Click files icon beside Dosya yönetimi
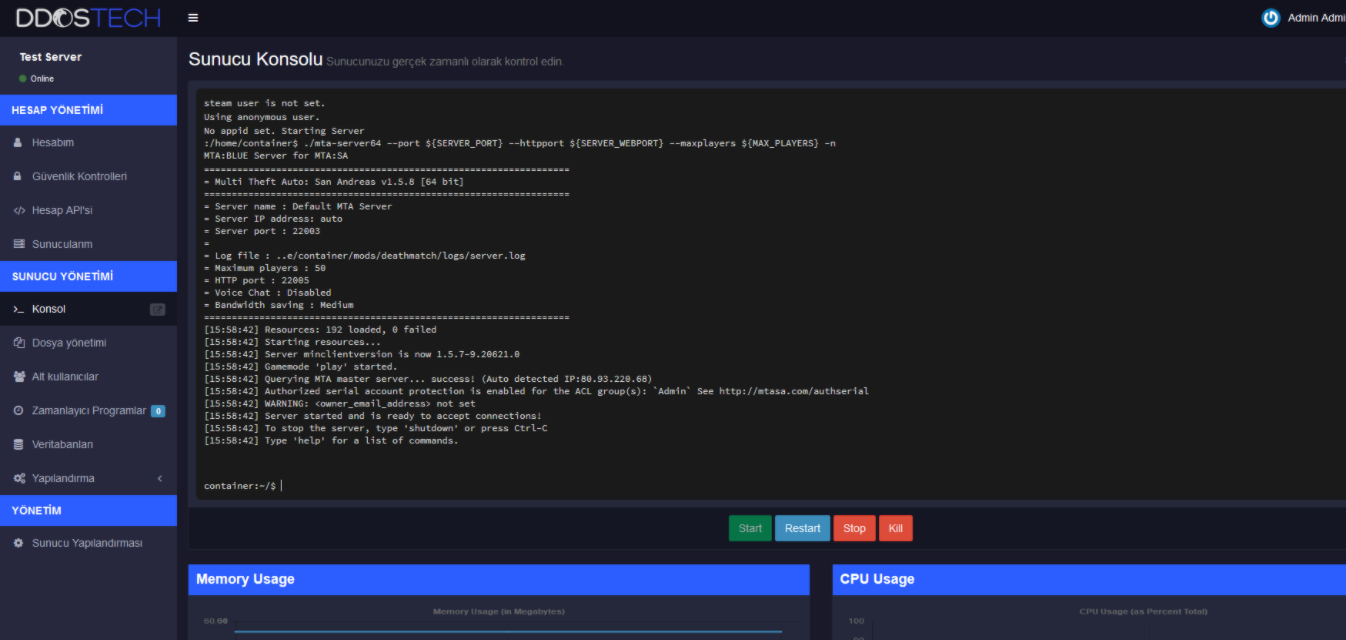This screenshot has height=640, width=1346. [19, 343]
